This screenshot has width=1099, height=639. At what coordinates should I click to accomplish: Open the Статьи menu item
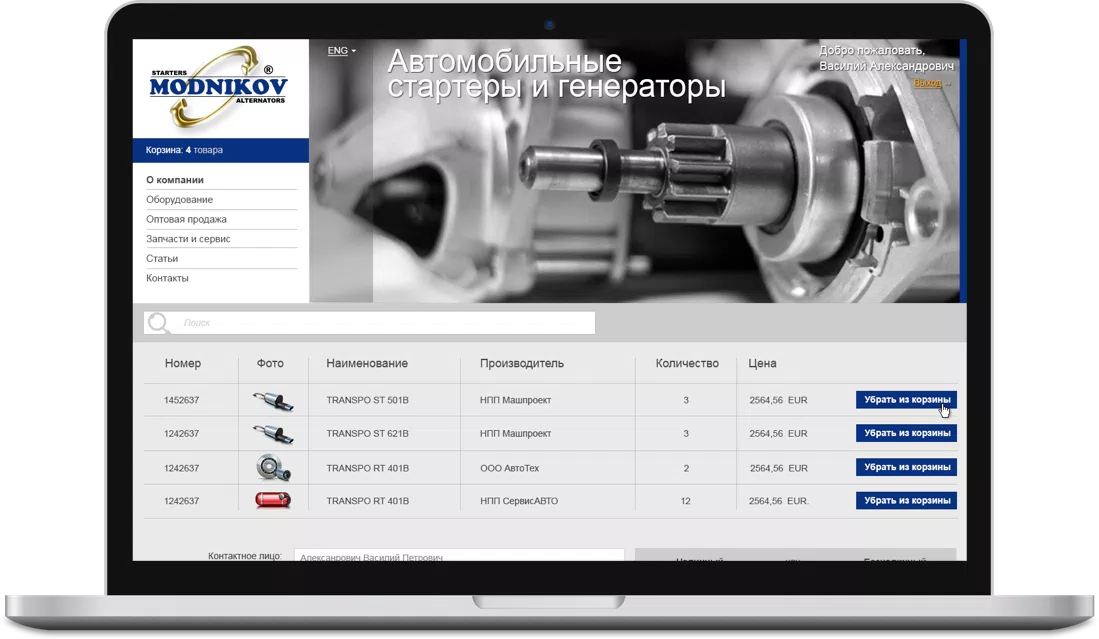tap(162, 258)
